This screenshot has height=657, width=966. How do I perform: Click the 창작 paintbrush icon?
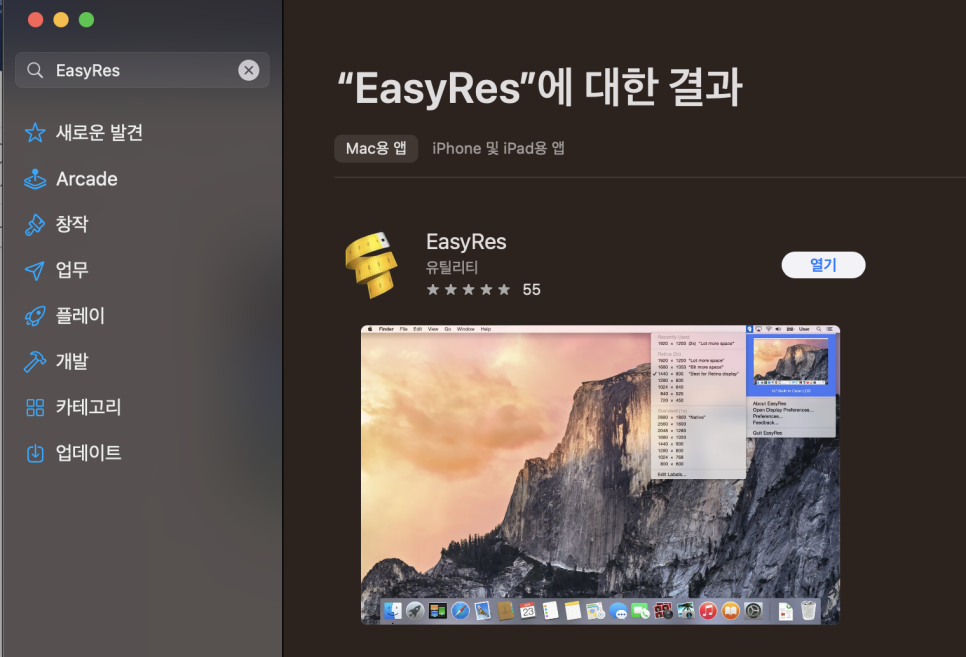tap(35, 224)
